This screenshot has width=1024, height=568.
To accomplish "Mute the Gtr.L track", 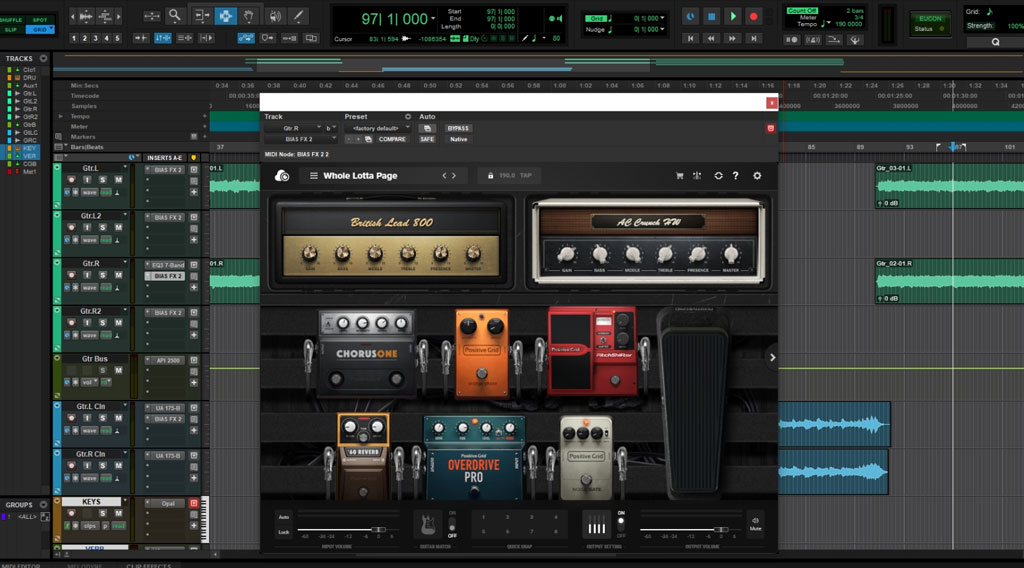I will point(118,180).
